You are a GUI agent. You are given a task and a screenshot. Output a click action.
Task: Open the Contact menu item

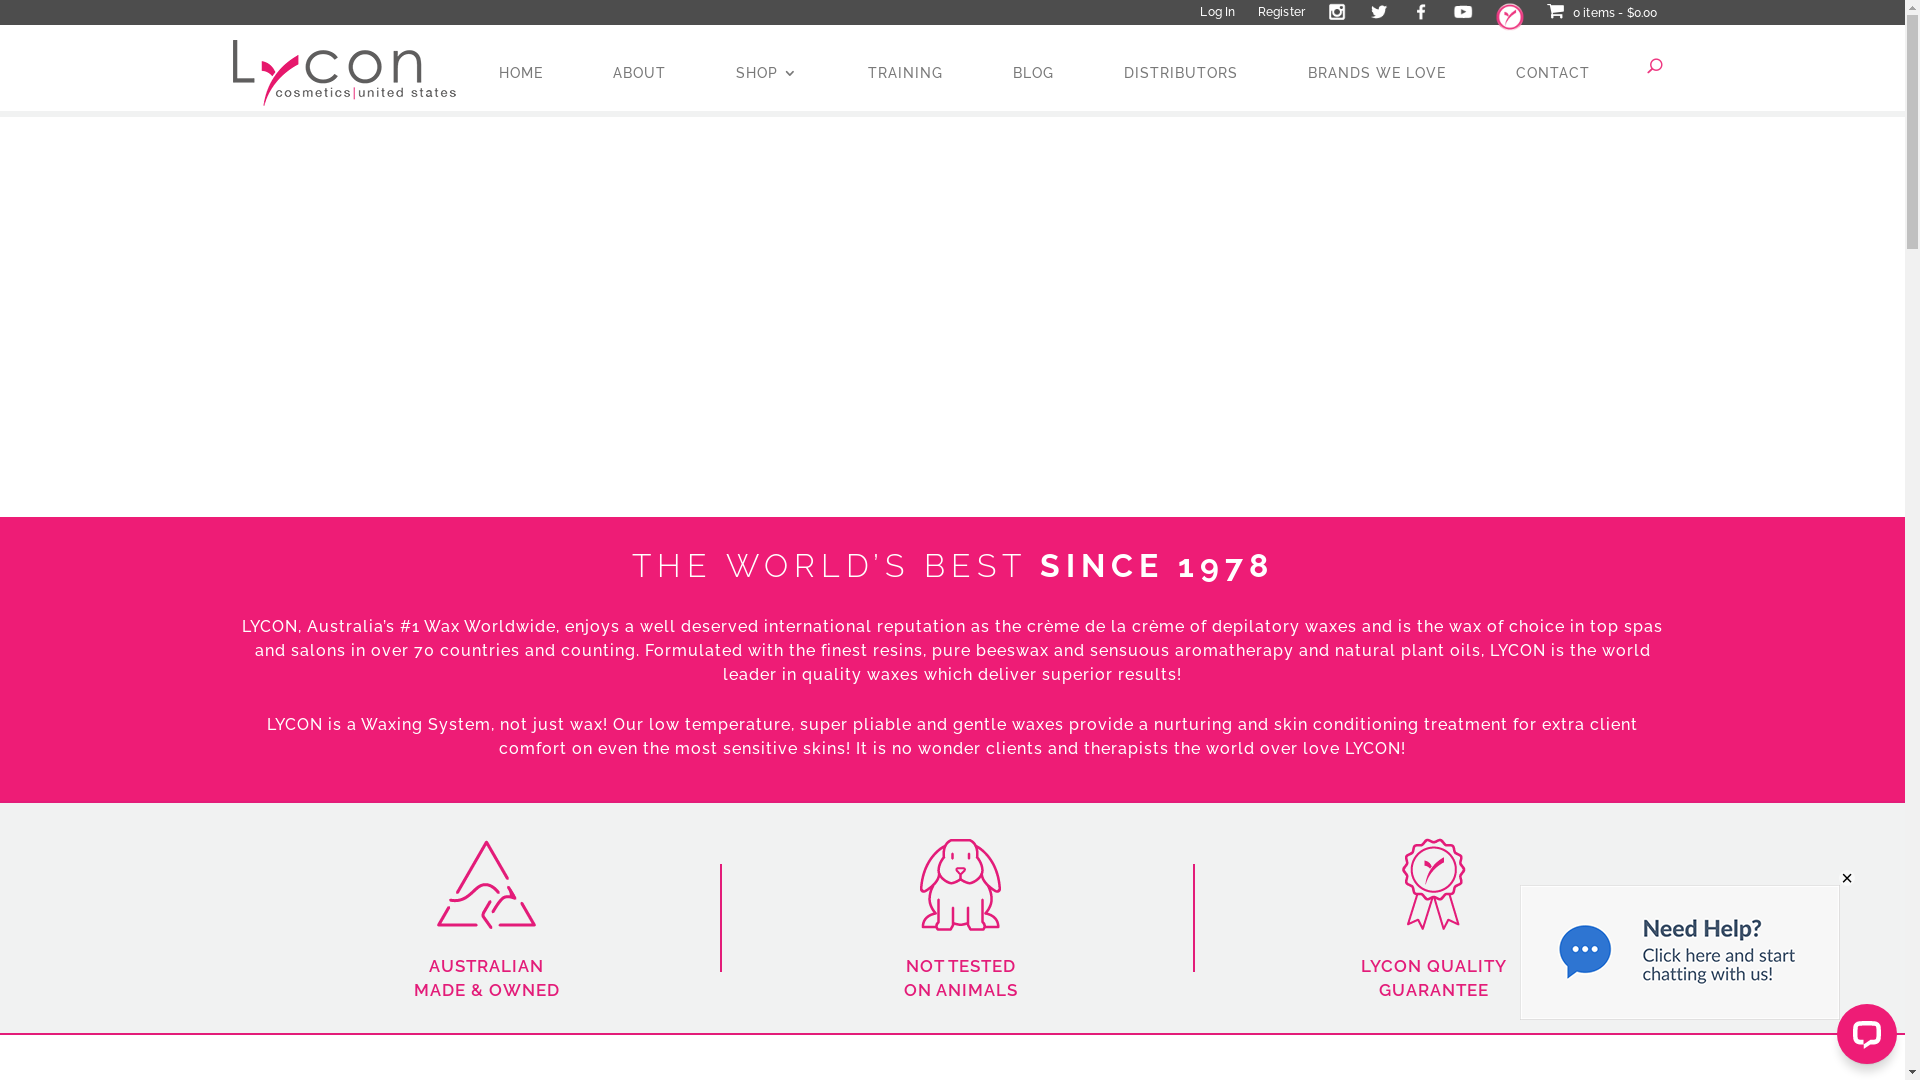point(1553,73)
